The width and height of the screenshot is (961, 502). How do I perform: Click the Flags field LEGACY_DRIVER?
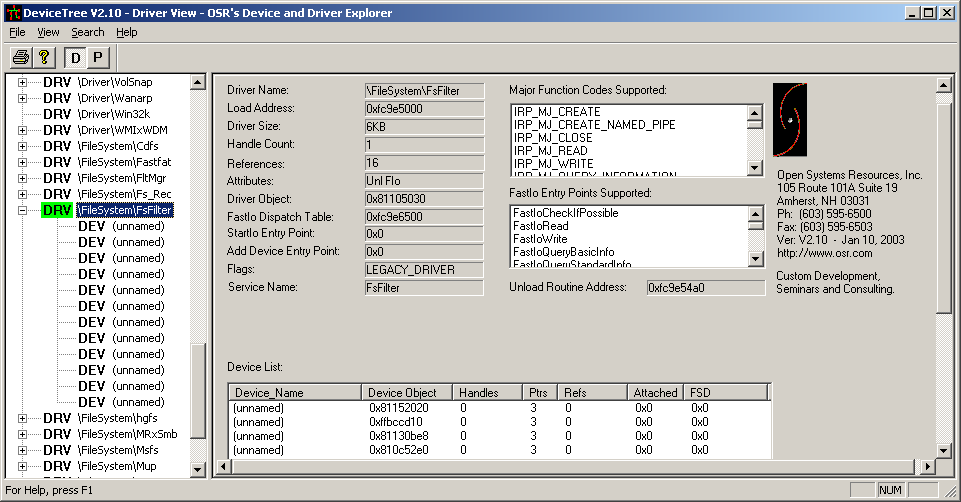click(424, 270)
